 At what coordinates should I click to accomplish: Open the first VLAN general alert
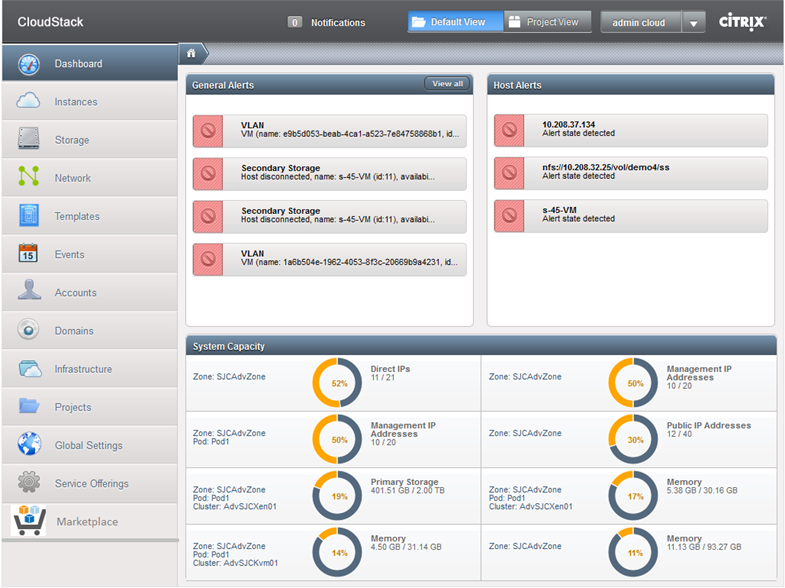point(329,131)
